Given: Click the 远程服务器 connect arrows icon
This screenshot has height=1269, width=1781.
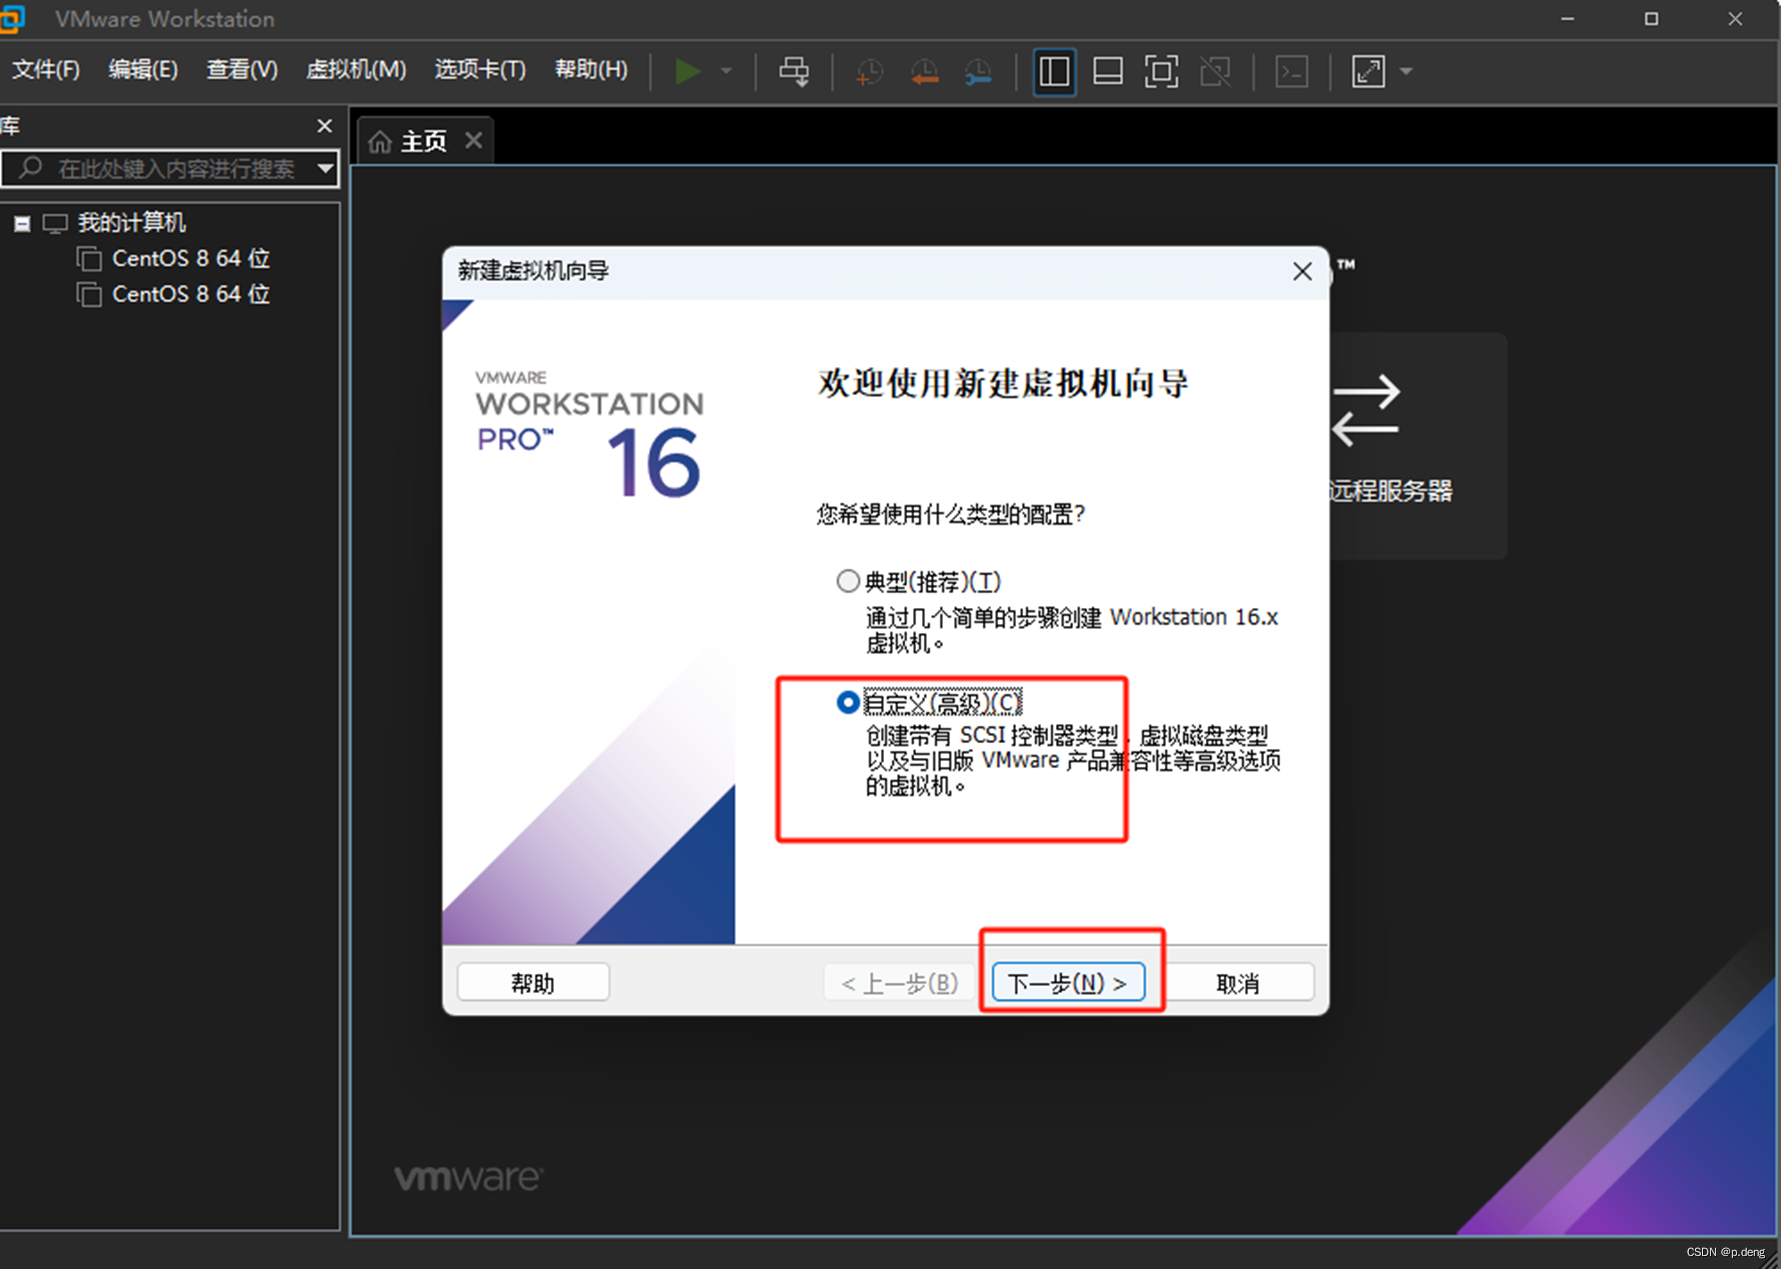Looking at the screenshot, I should 1366,411.
